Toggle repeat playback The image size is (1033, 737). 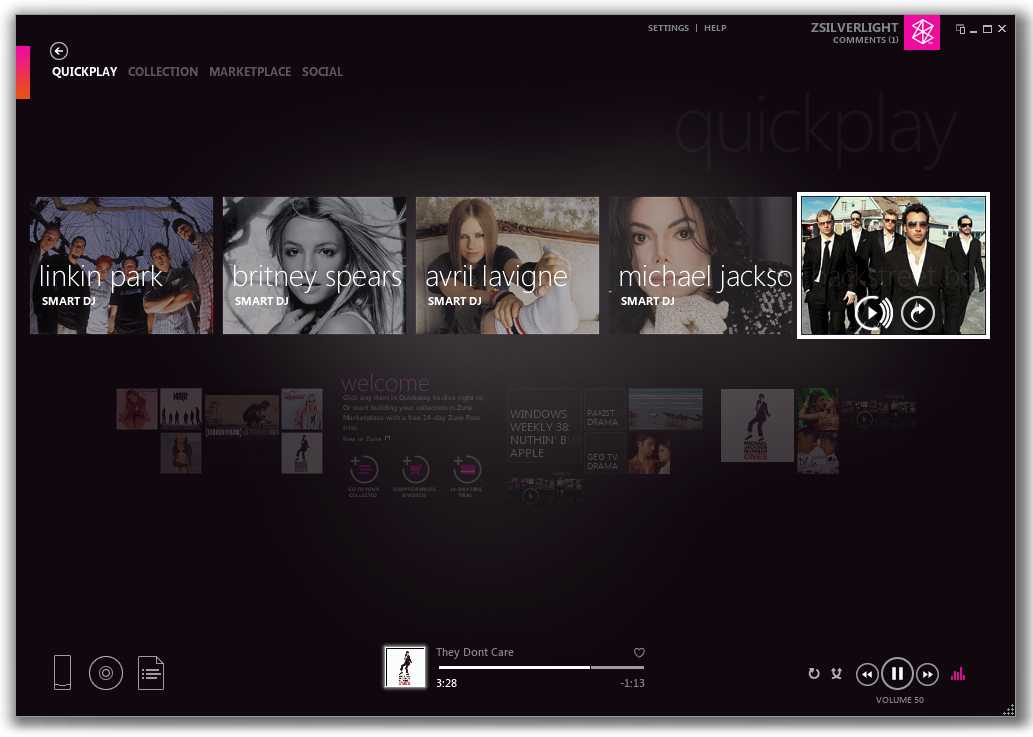(x=814, y=674)
